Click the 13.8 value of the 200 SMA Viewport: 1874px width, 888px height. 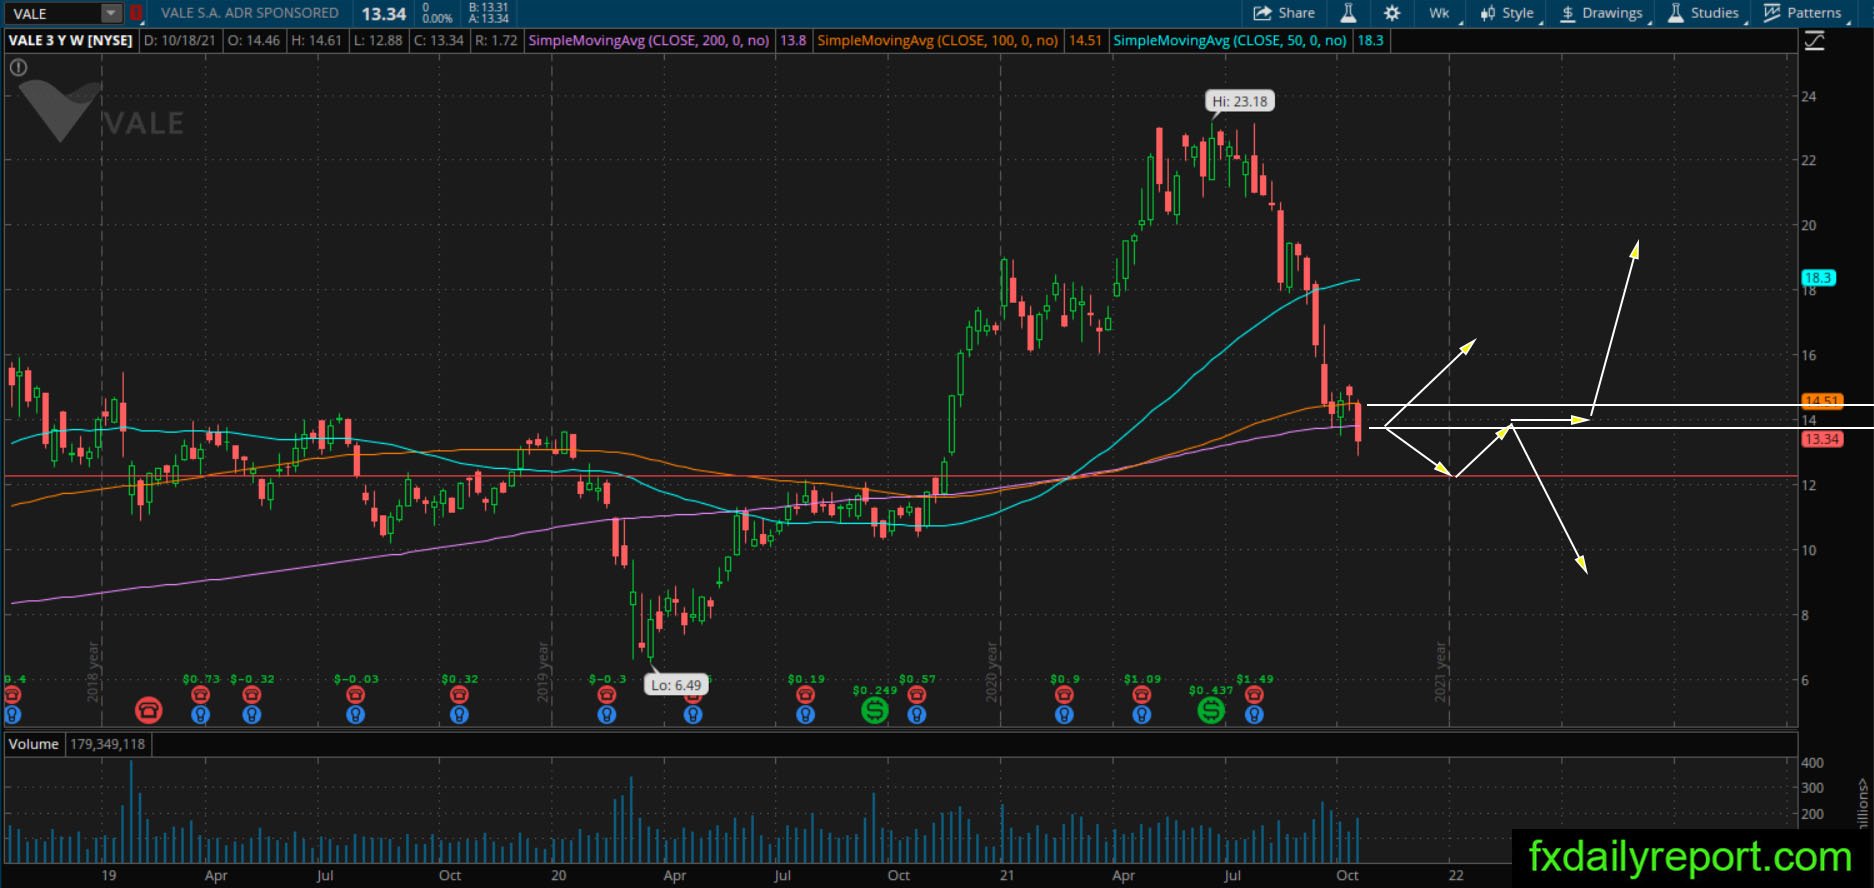click(x=793, y=41)
